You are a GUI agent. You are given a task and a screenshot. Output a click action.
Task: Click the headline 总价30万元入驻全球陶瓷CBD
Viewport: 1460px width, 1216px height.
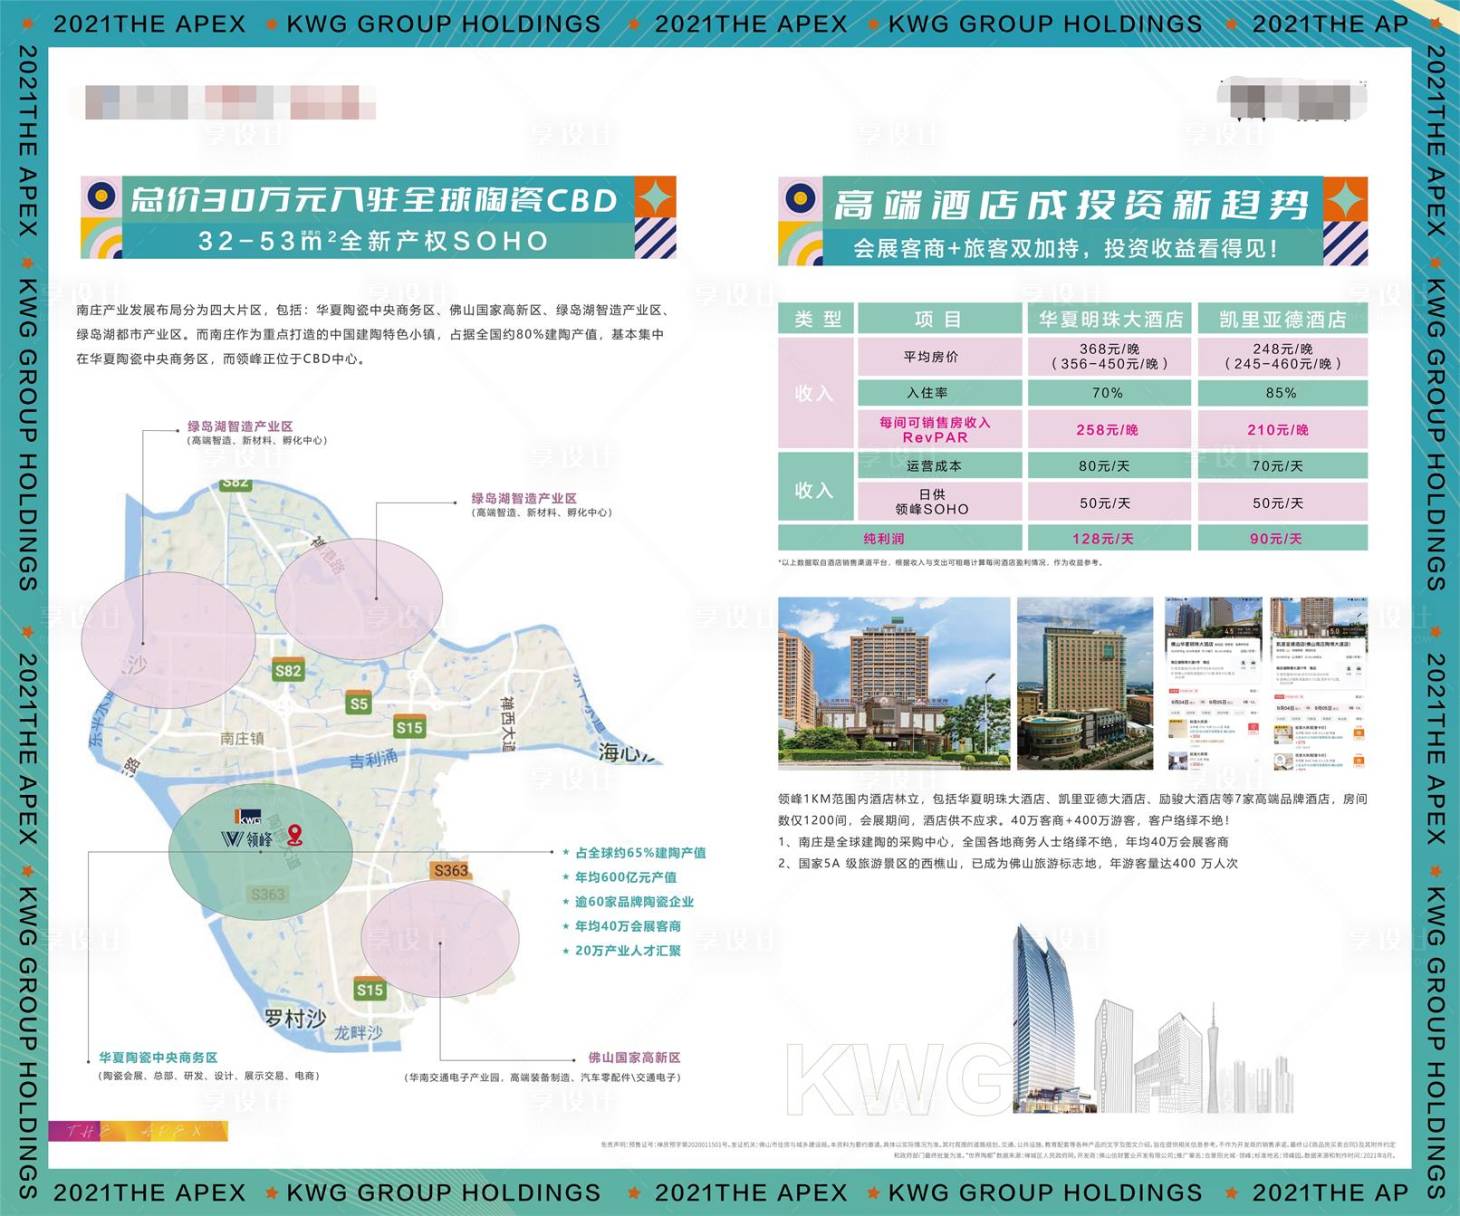click(373, 200)
